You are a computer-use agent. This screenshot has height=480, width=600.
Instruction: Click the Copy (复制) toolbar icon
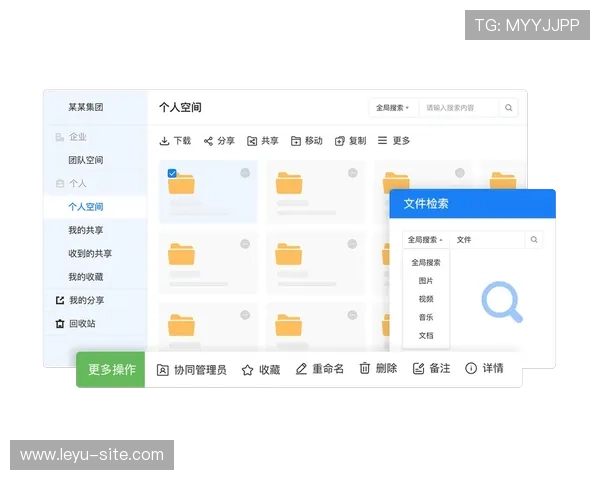tap(339, 141)
